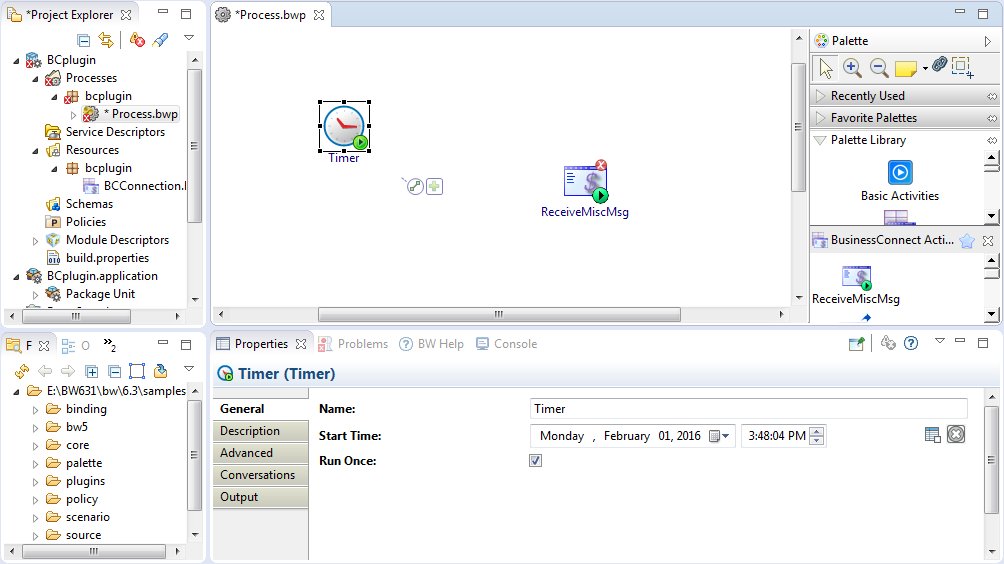The width and height of the screenshot is (1004, 564).
Task: Select Policies folder in tree
Action: coord(86,222)
